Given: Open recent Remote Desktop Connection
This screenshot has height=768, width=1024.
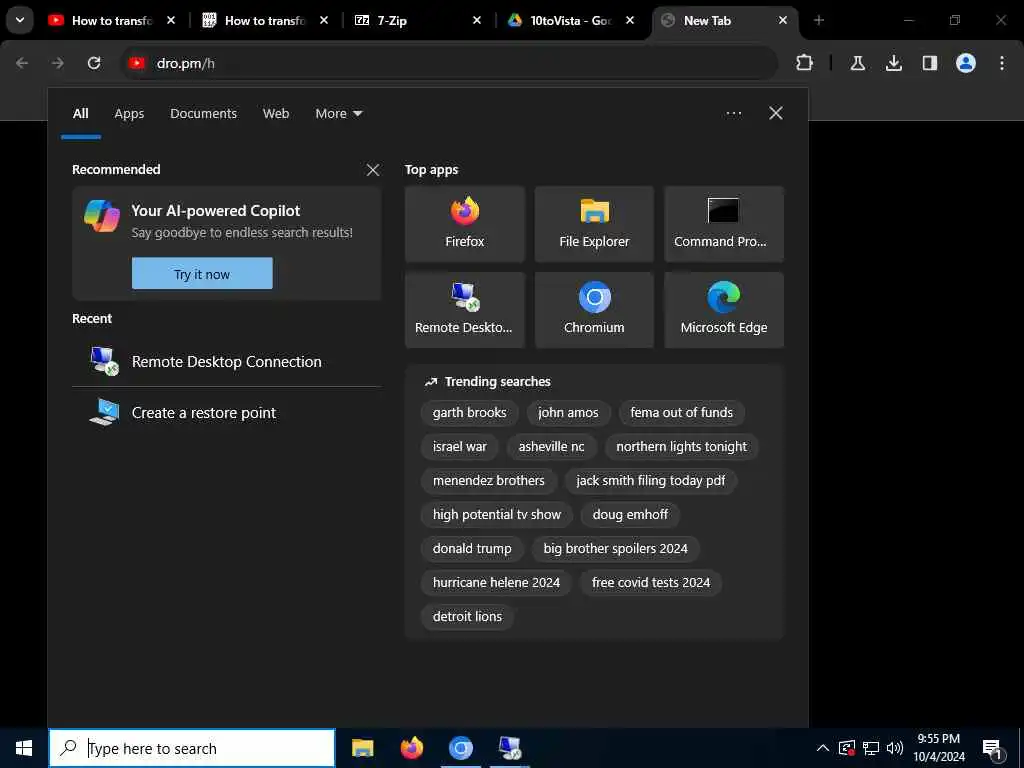Looking at the screenshot, I should [x=227, y=361].
